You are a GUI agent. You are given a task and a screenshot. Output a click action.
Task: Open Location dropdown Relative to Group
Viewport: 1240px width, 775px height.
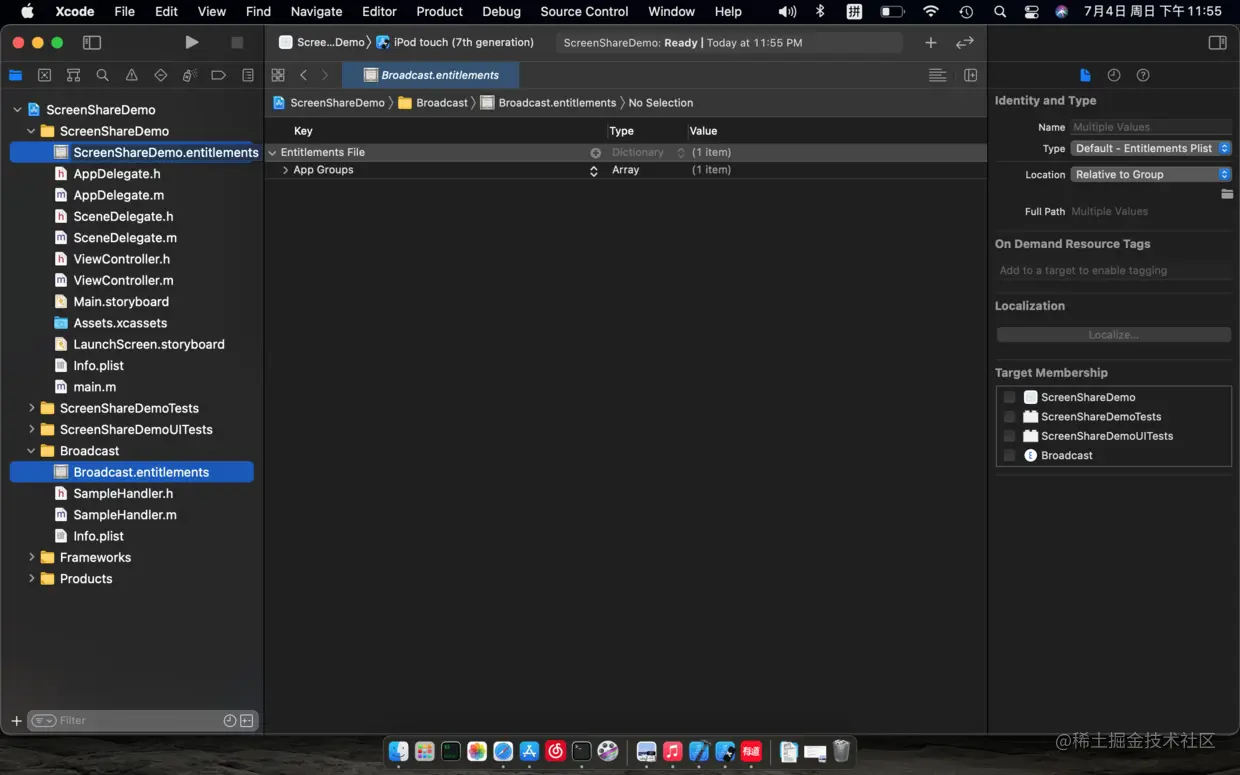coord(1151,174)
